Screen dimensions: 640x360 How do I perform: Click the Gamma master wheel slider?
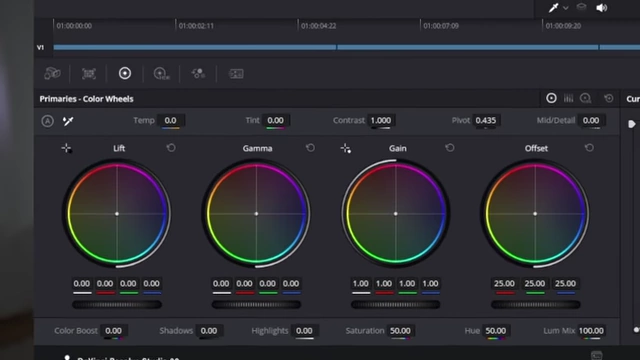(x=256, y=304)
